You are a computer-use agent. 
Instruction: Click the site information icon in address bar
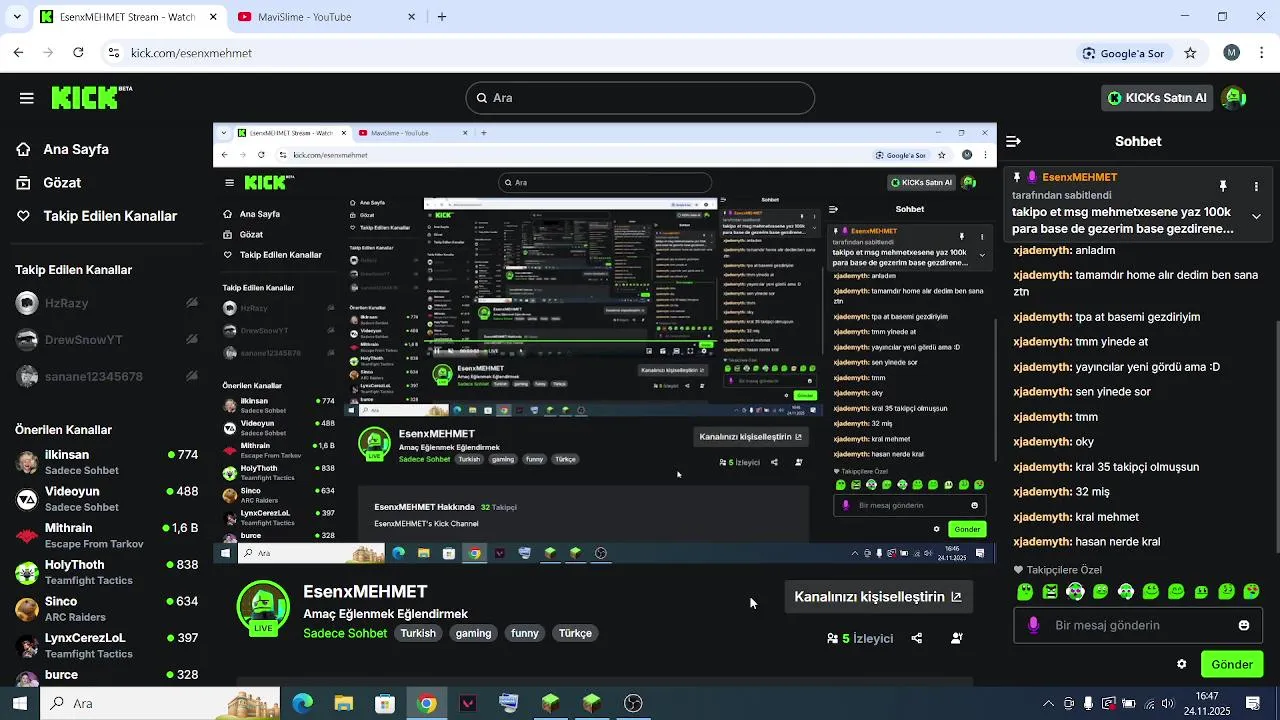[114, 53]
